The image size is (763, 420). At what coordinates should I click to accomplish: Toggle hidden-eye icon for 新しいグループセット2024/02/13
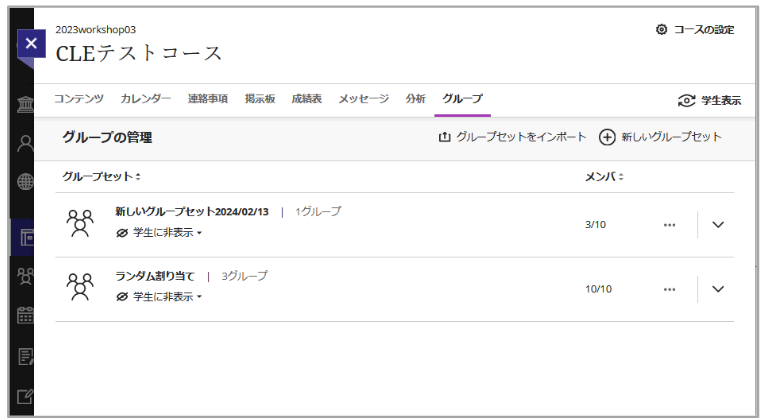click(122, 233)
